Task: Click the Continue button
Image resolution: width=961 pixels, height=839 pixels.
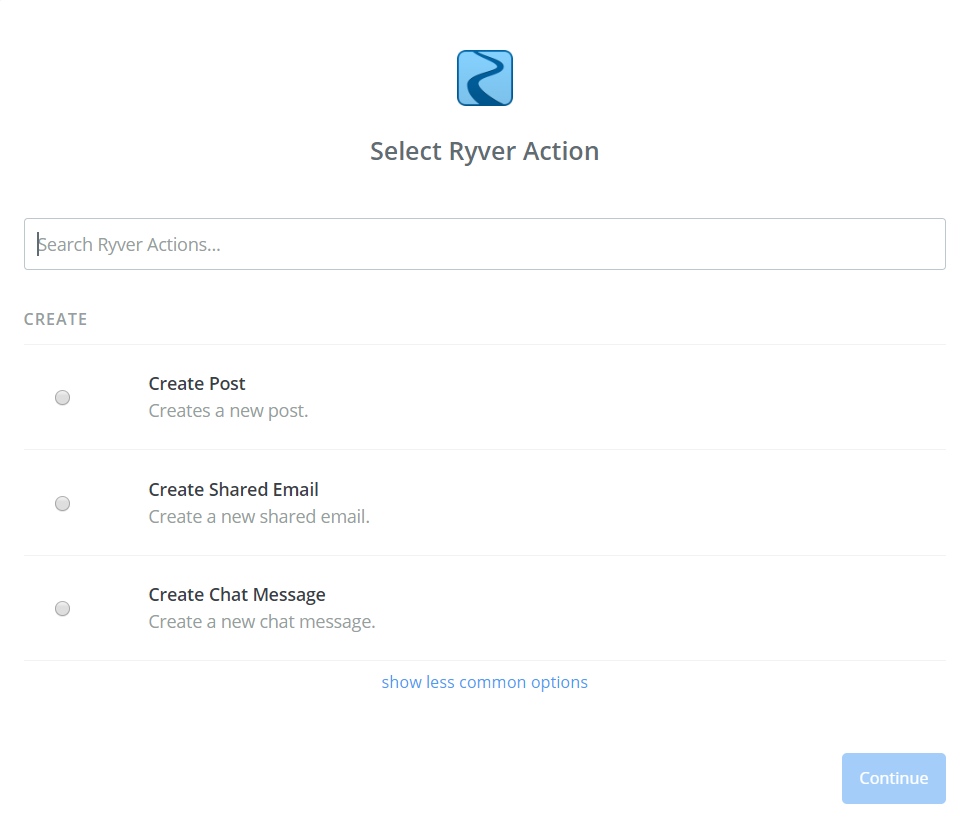Action: pos(894,778)
